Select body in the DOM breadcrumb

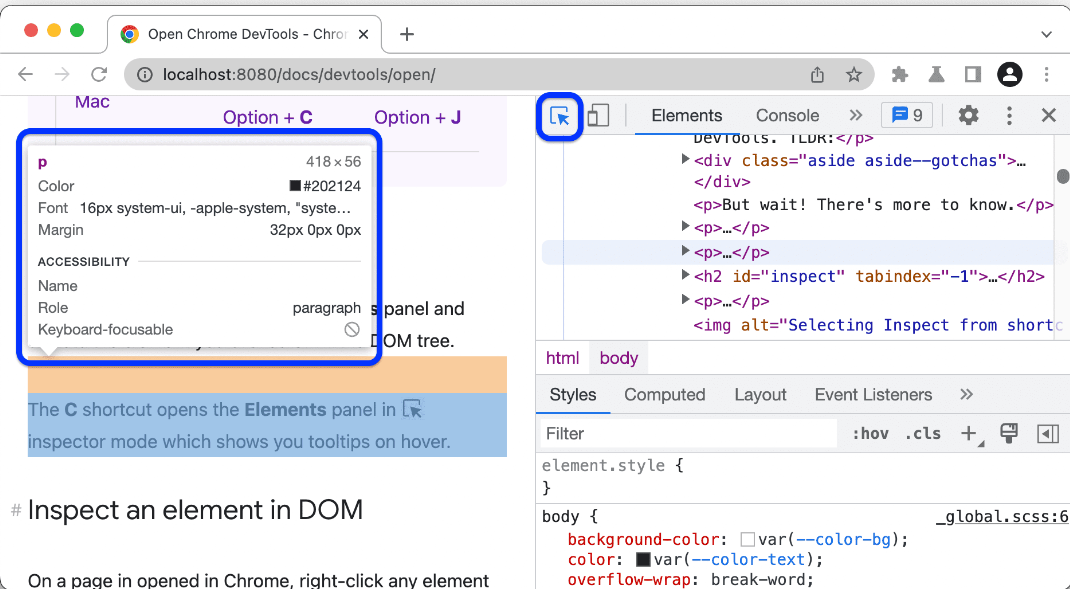(x=619, y=358)
